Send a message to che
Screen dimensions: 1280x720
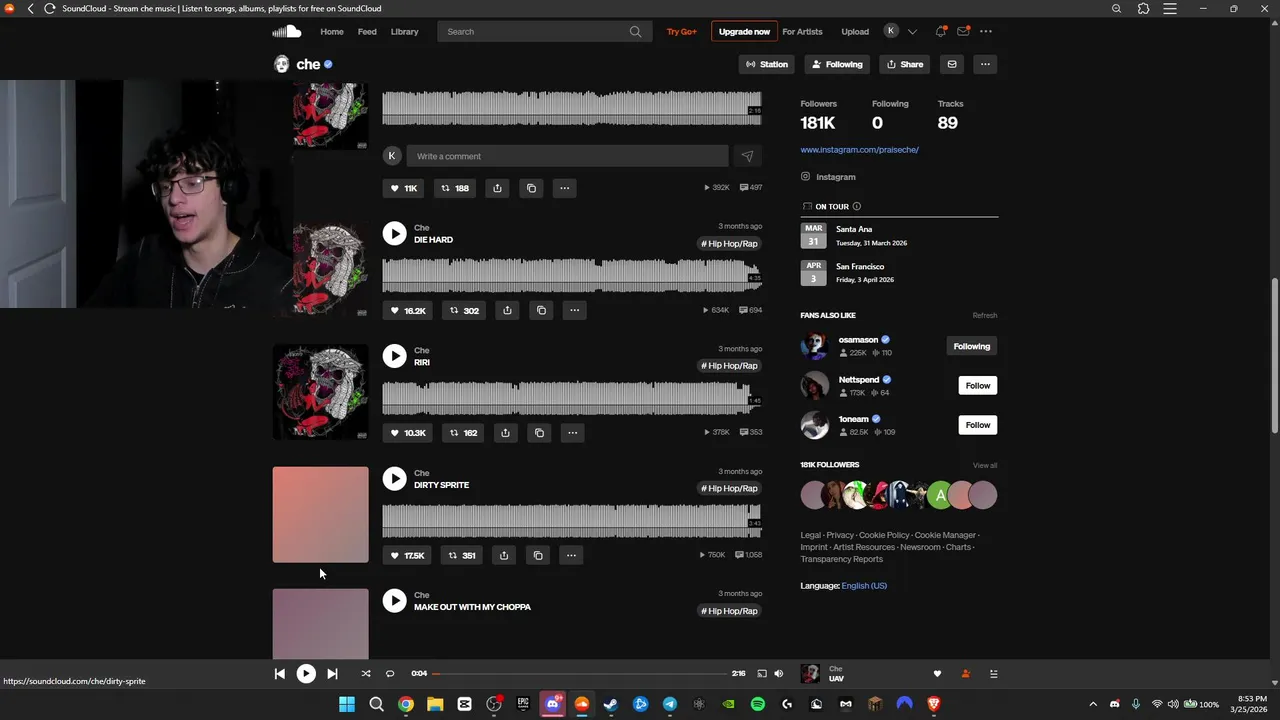951,64
